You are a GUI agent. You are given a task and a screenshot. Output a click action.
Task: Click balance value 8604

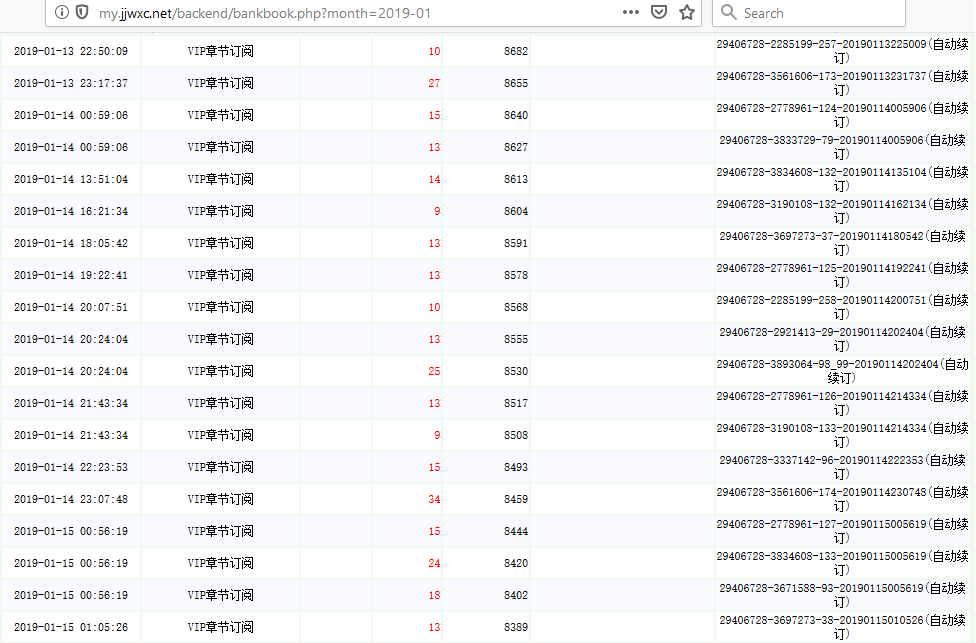click(516, 211)
